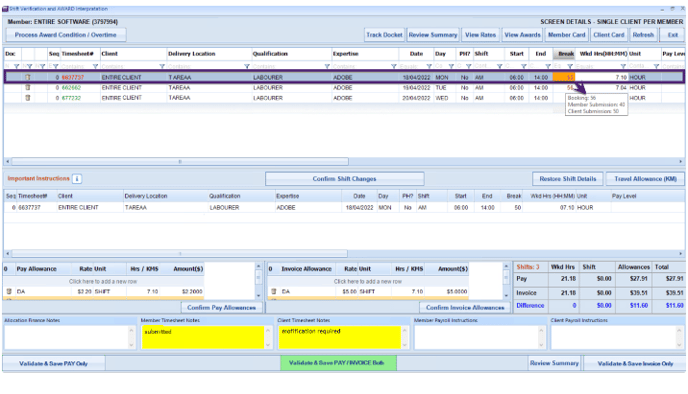Click date 20/04/2022 cell
The height and width of the screenshot is (394, 688).
(416, 98)
